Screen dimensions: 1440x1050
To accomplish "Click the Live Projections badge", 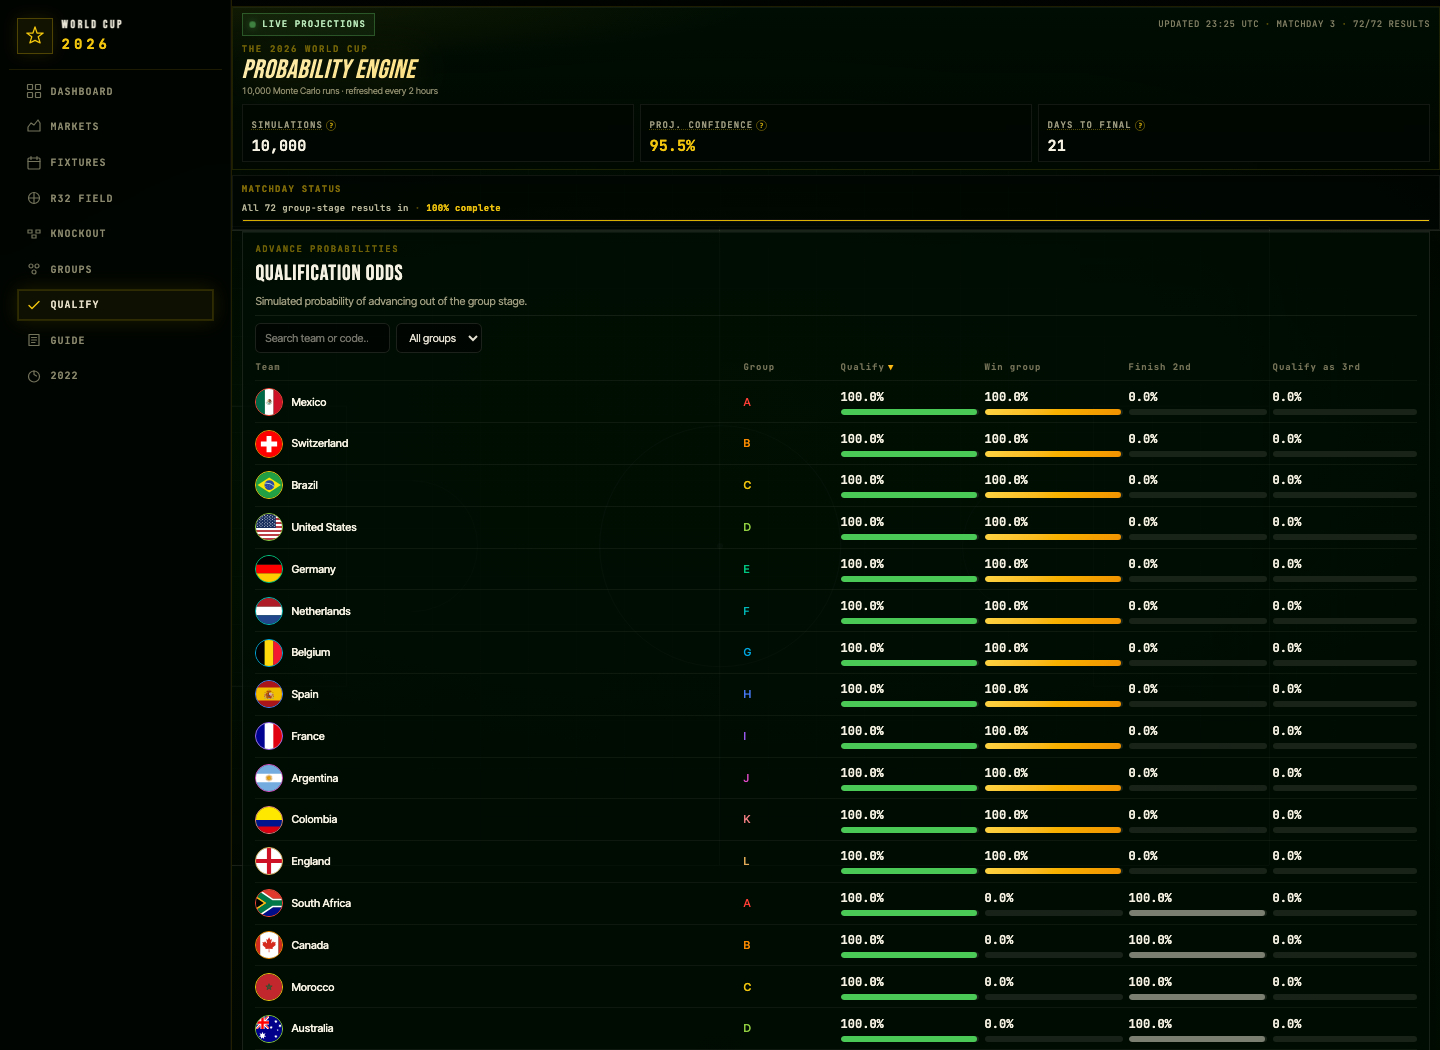I will [308, 24].
